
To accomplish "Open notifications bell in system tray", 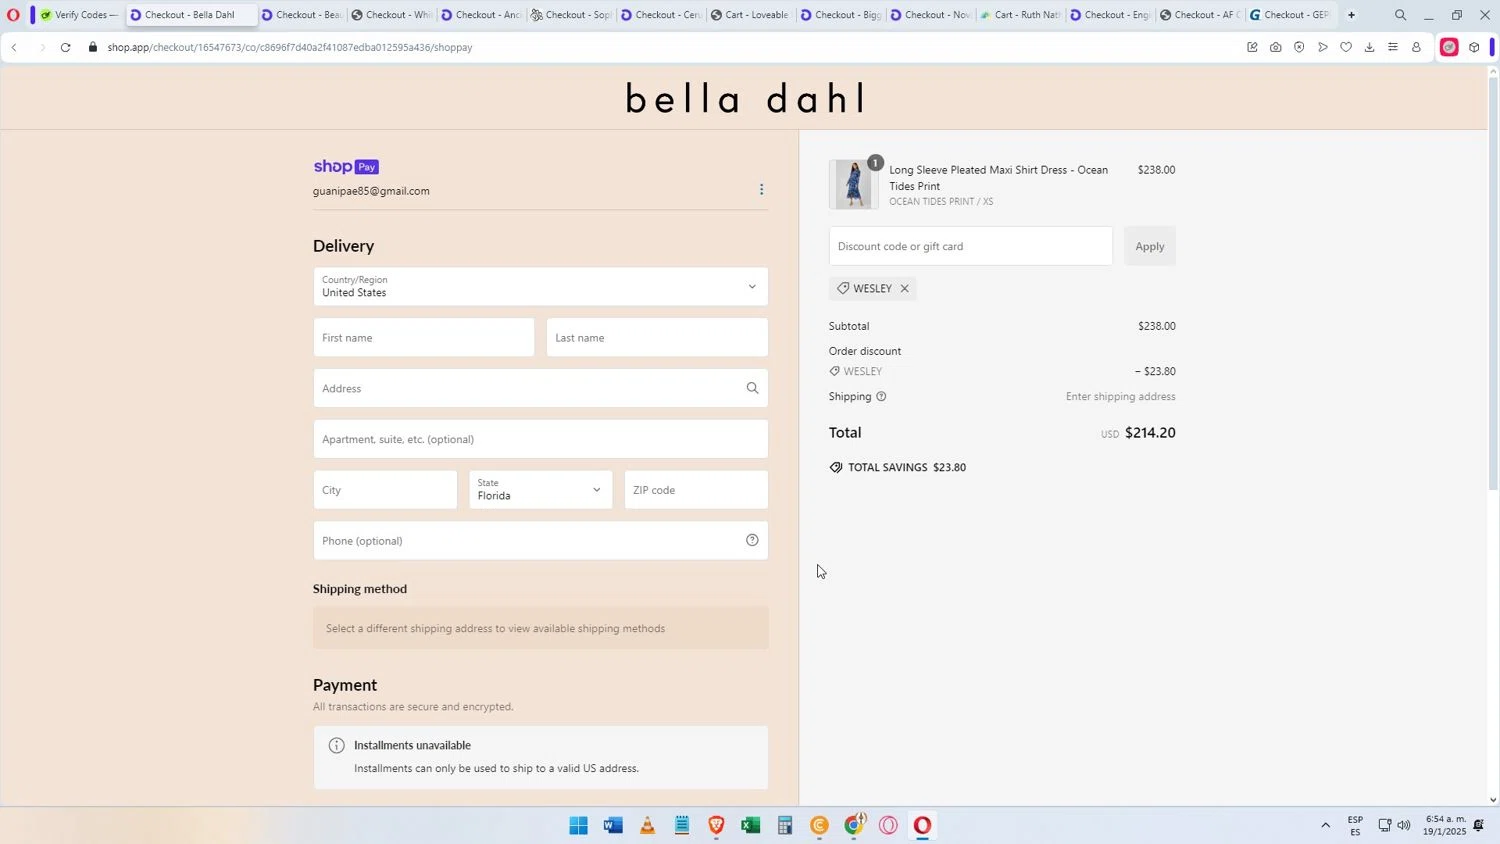I will 1478,825.
